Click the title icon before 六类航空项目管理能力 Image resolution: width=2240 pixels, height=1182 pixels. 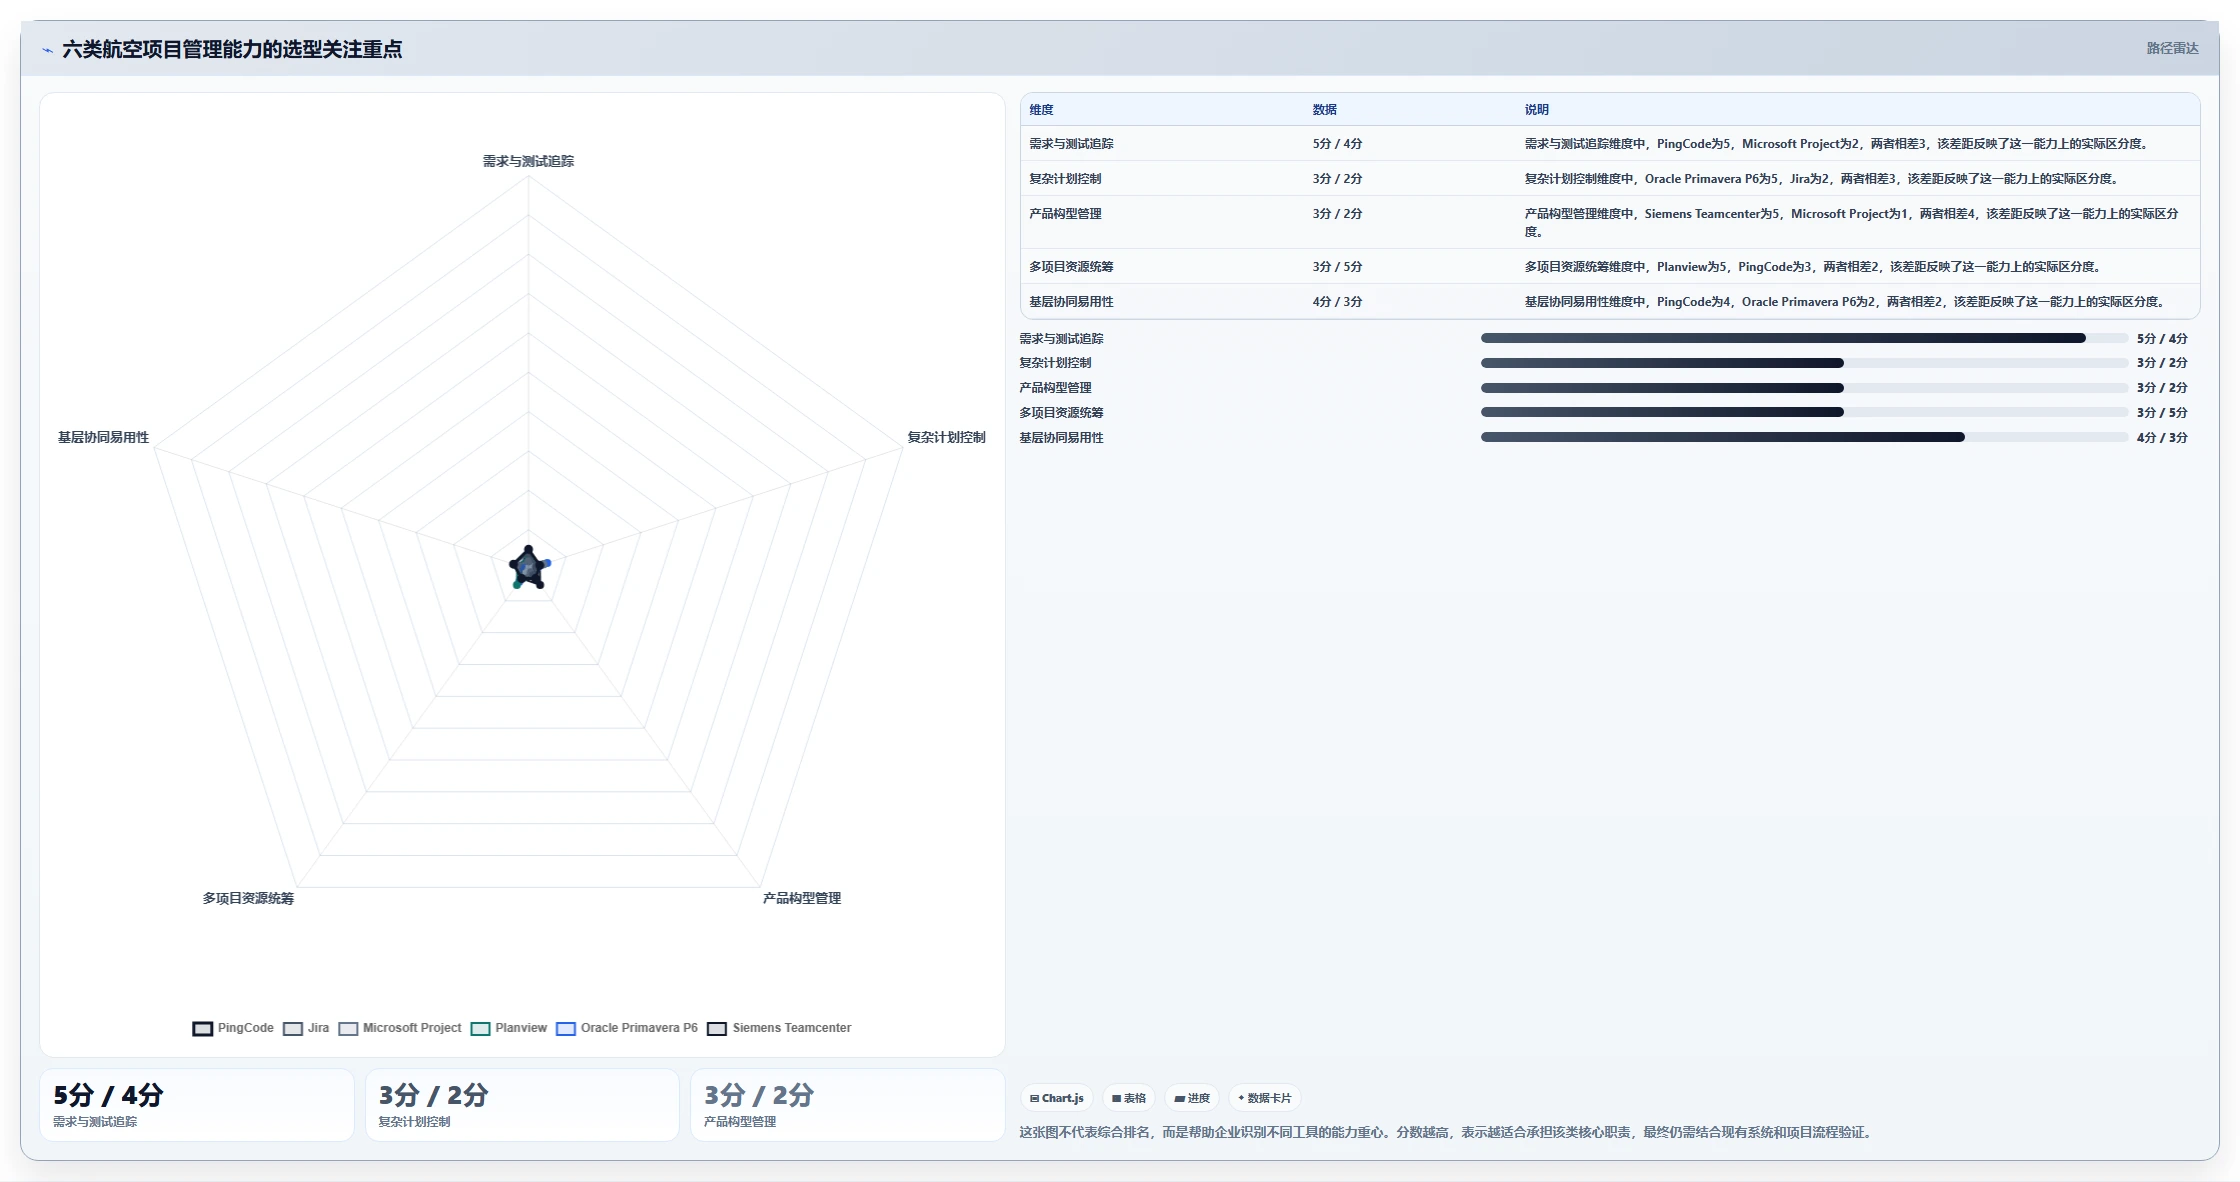point(47,50)
